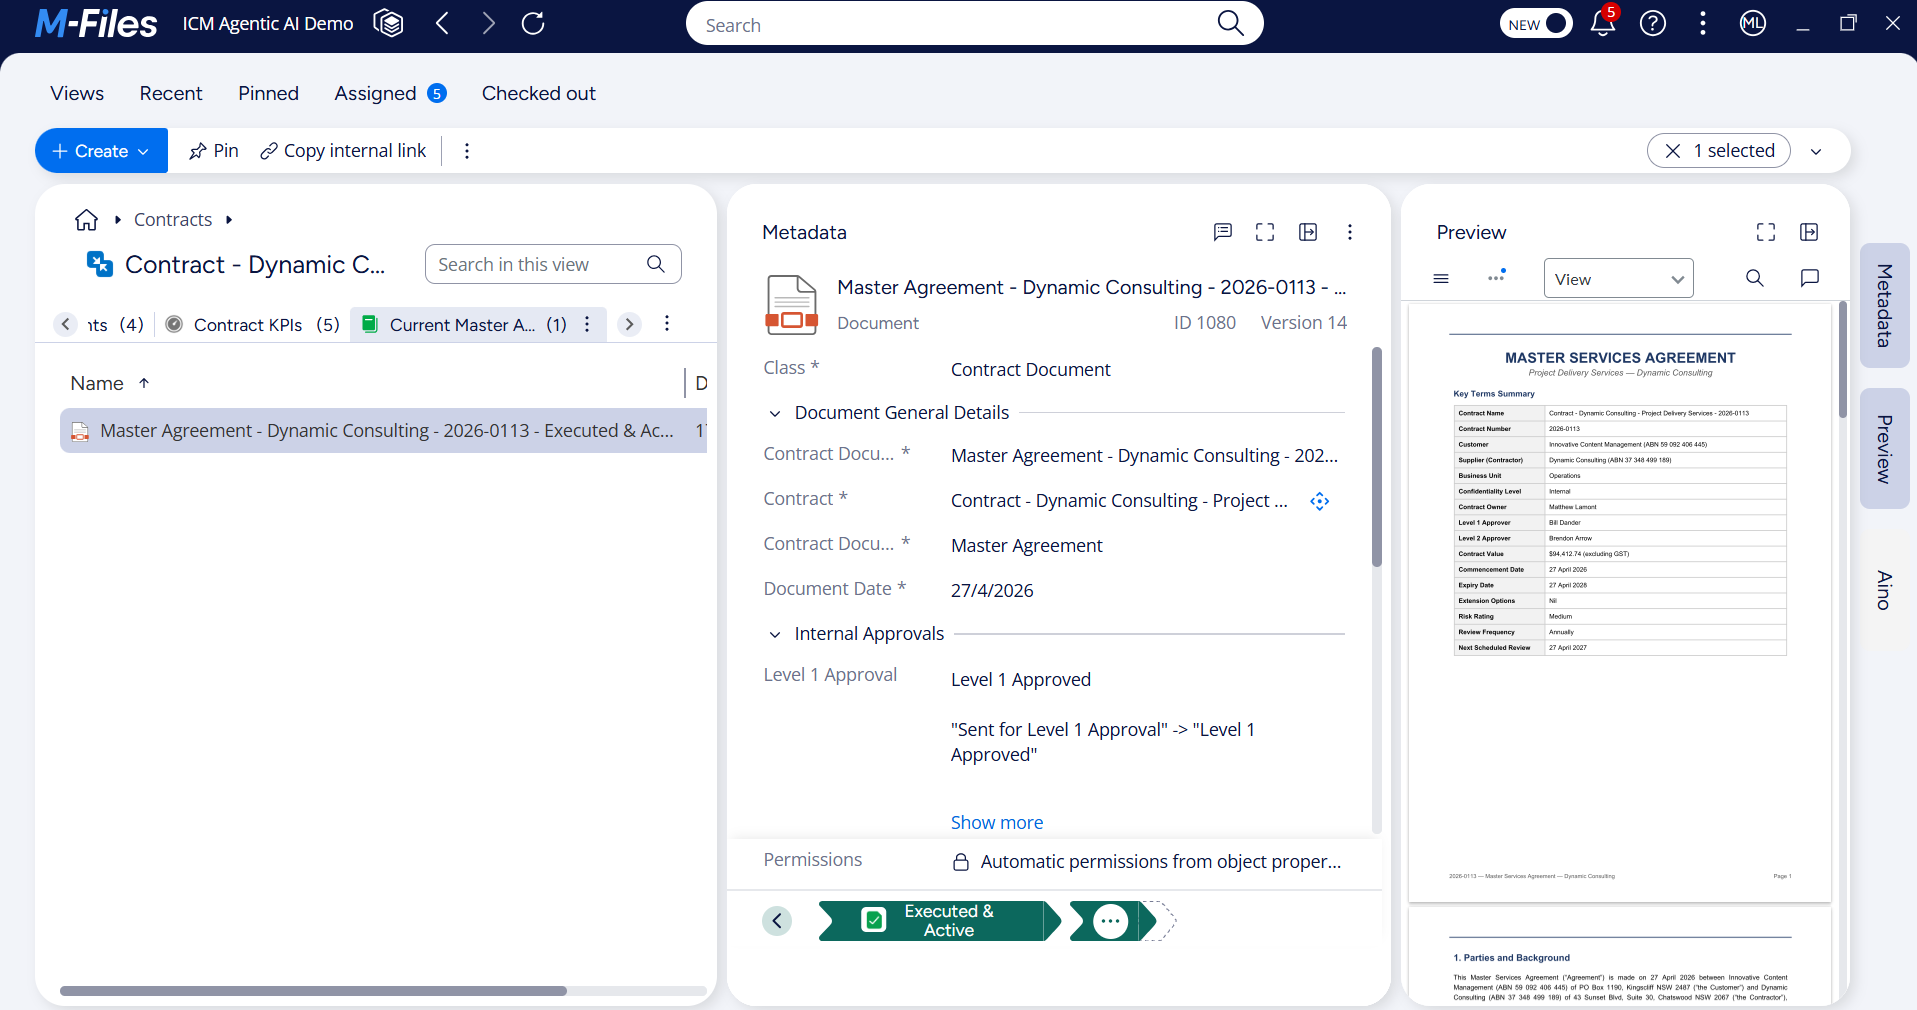This screenshot has width=1917, height=1010.
Task: Open the Checked out tab
Action: [x=539, y=93]
